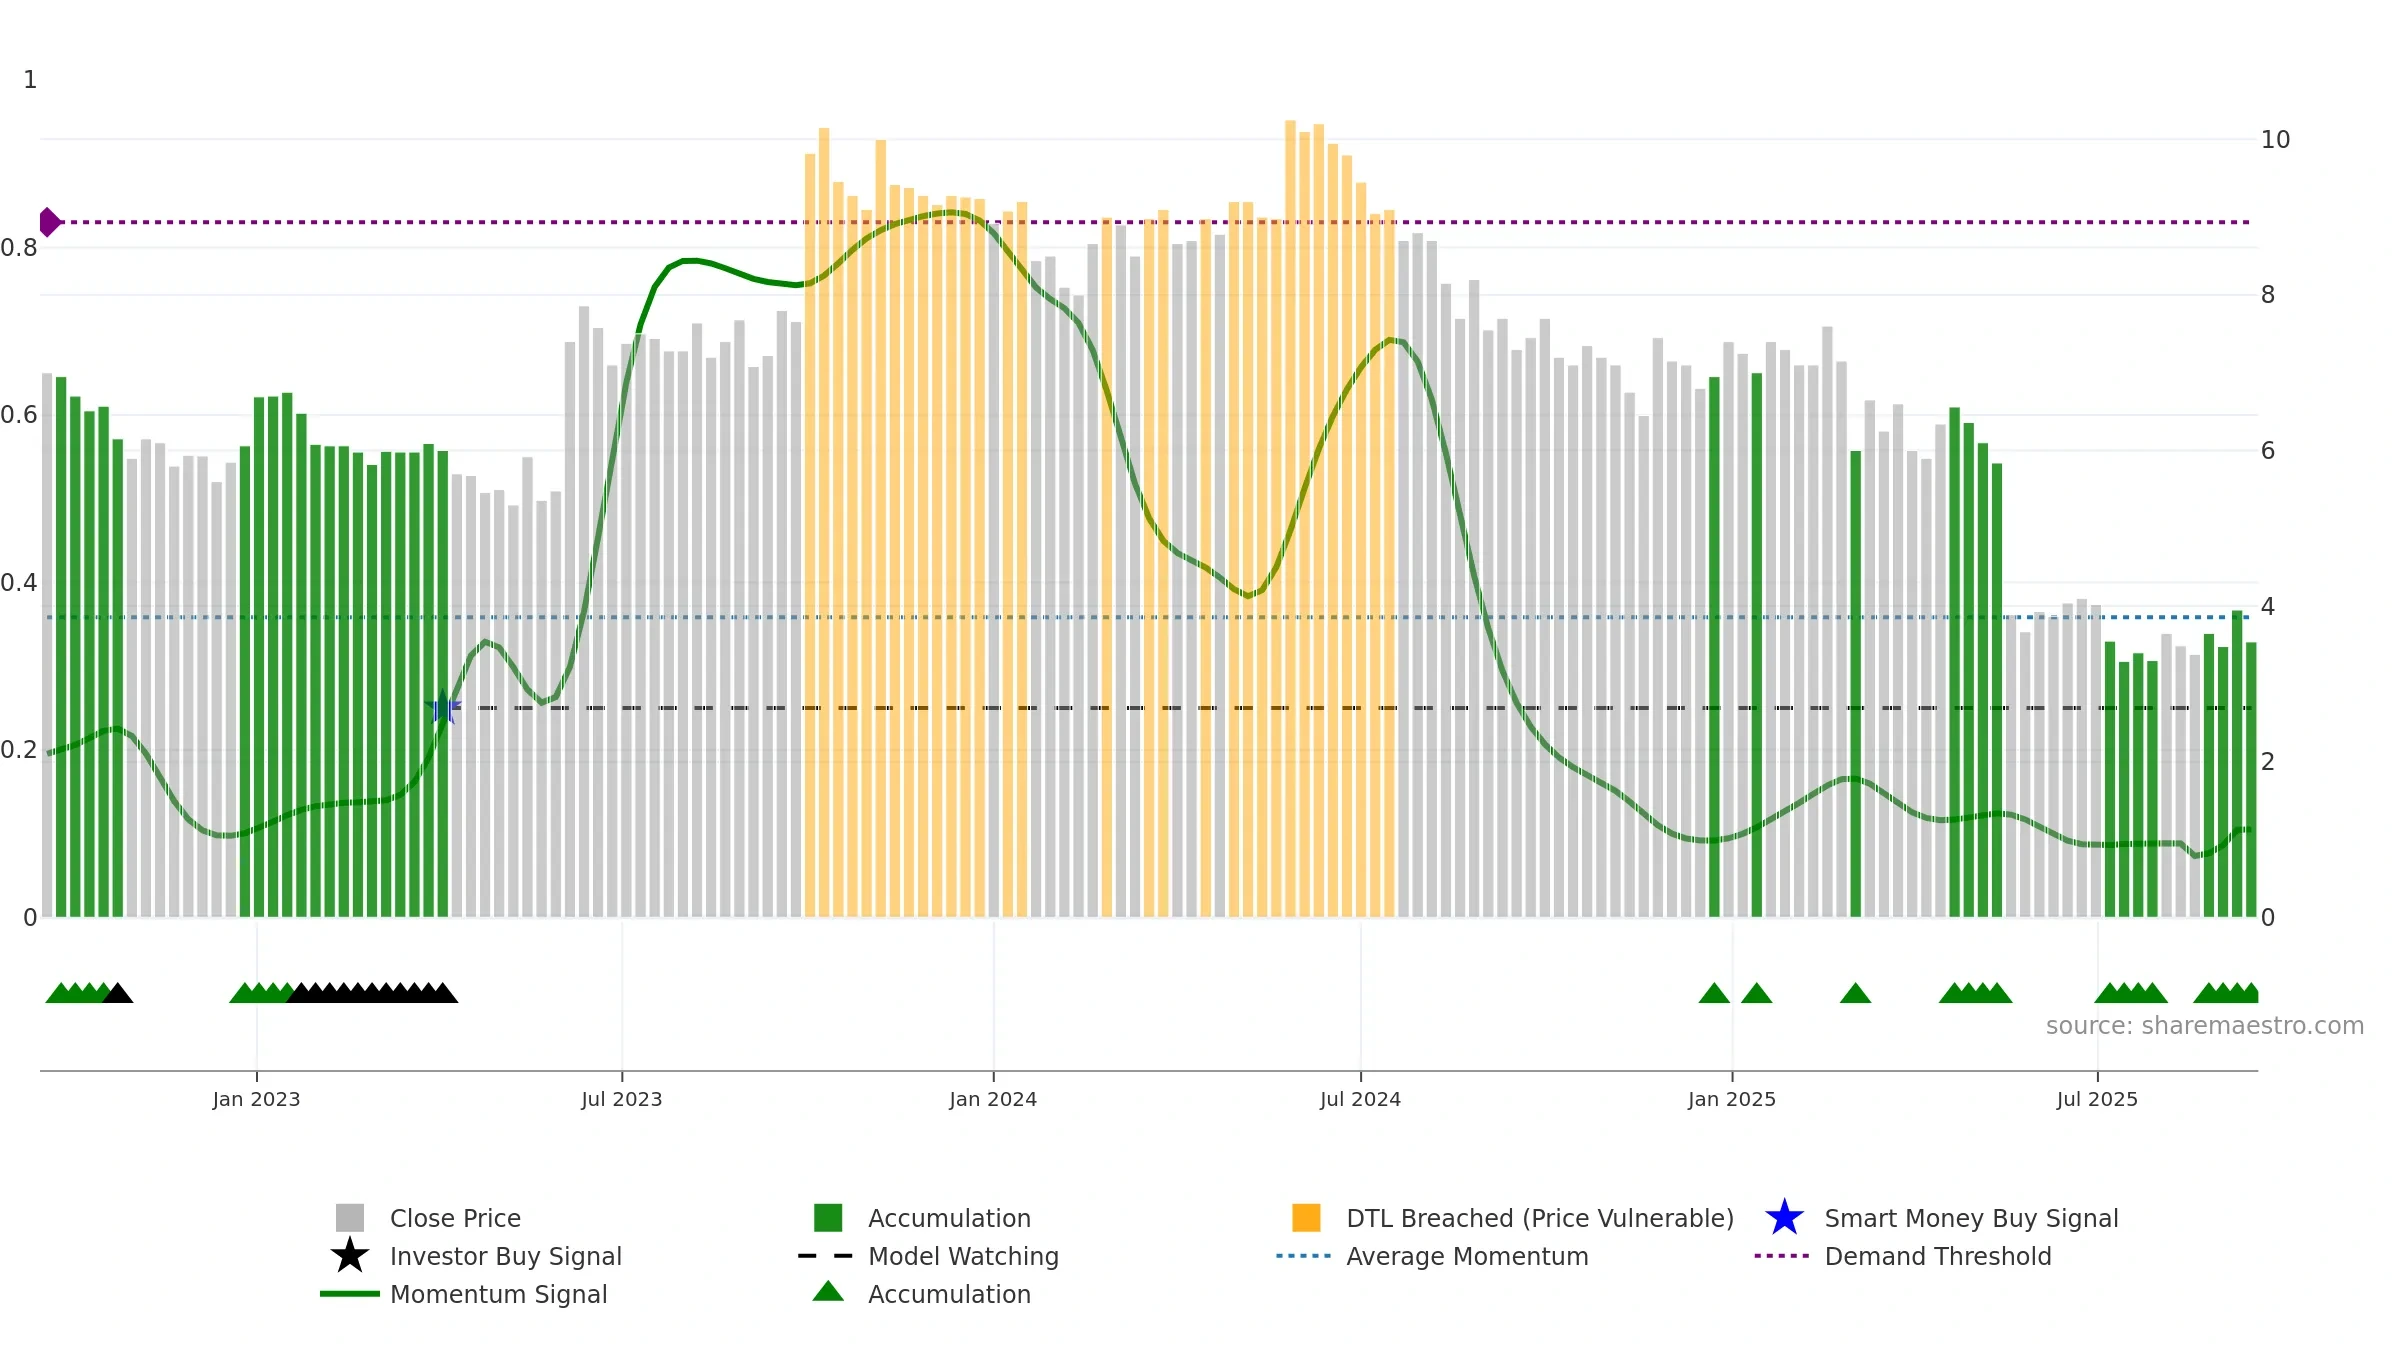Screen dimensions: 2400x1350
Task: Click the Model Watching legend label
Action: (x=963, y=1256)
